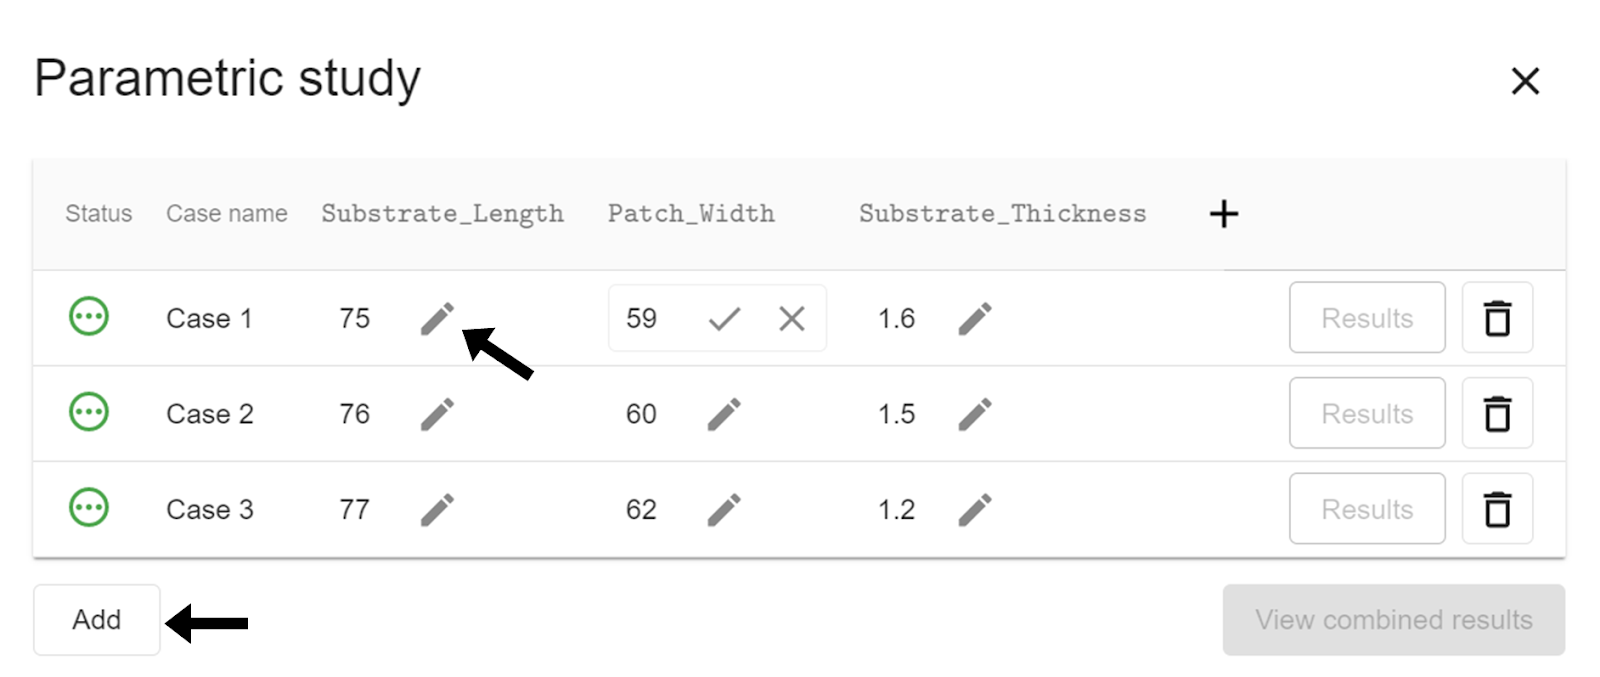Image resolution: width=1600 pixels, height=677 pixels.
Task: Edit Substrate_Length value for Case 1
Action: point(437,319)
